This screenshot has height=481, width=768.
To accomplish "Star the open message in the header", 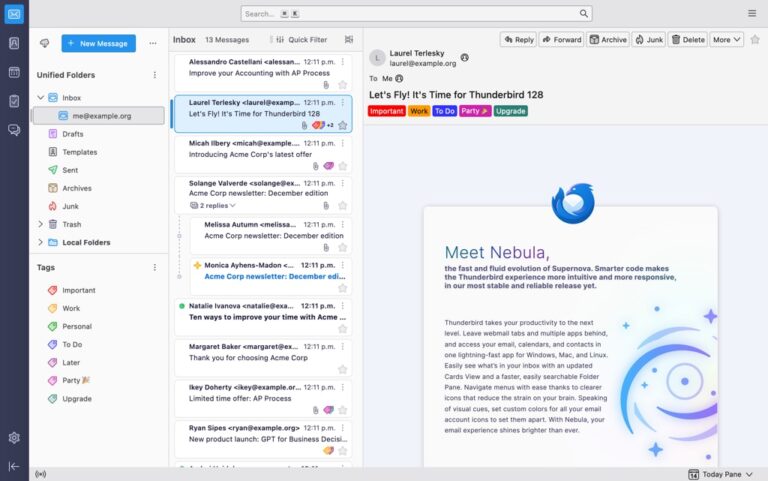I will pos(755,40).
